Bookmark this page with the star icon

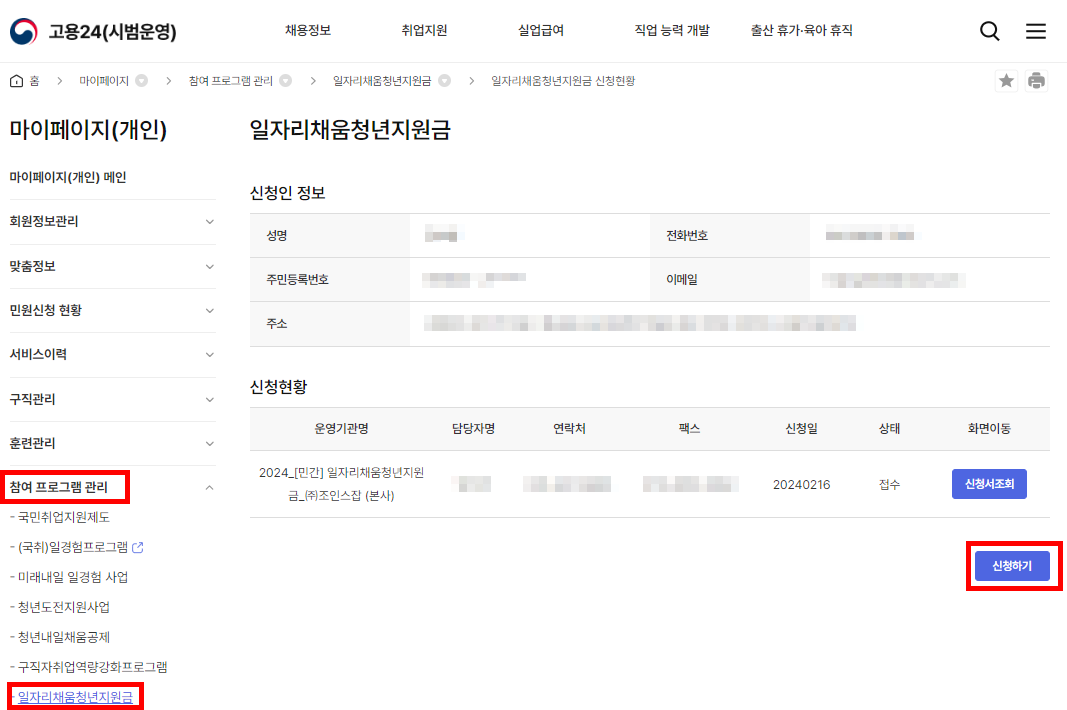pos(1006,80)
